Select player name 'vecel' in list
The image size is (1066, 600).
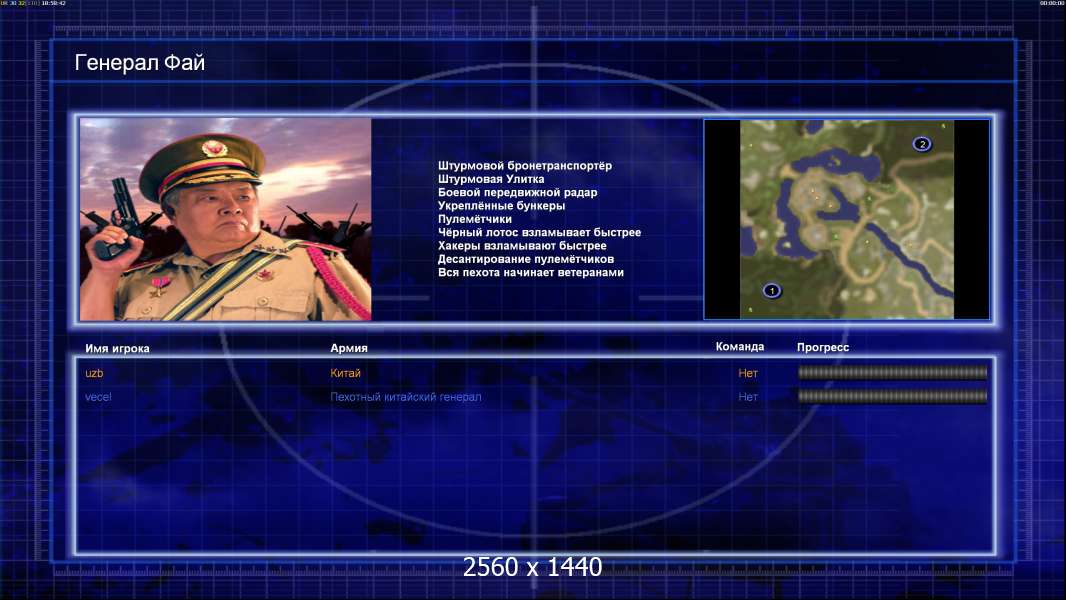[99, 397]
